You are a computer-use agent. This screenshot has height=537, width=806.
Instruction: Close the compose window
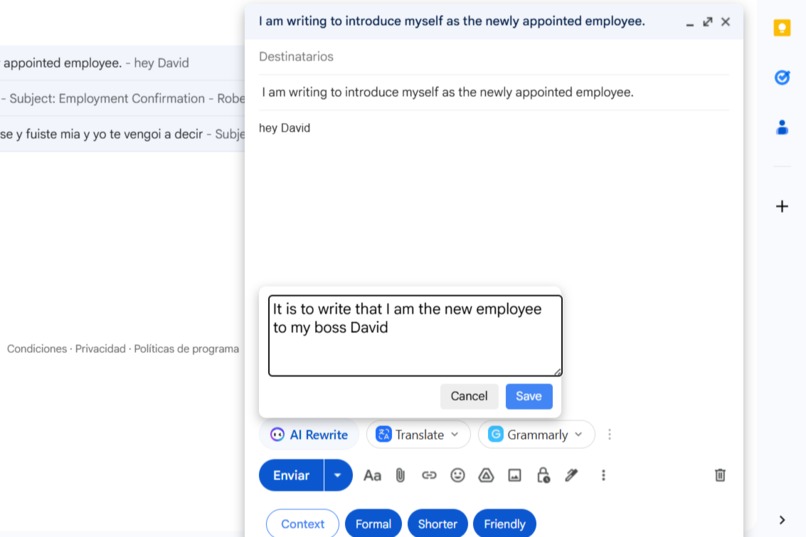(725, 22)
